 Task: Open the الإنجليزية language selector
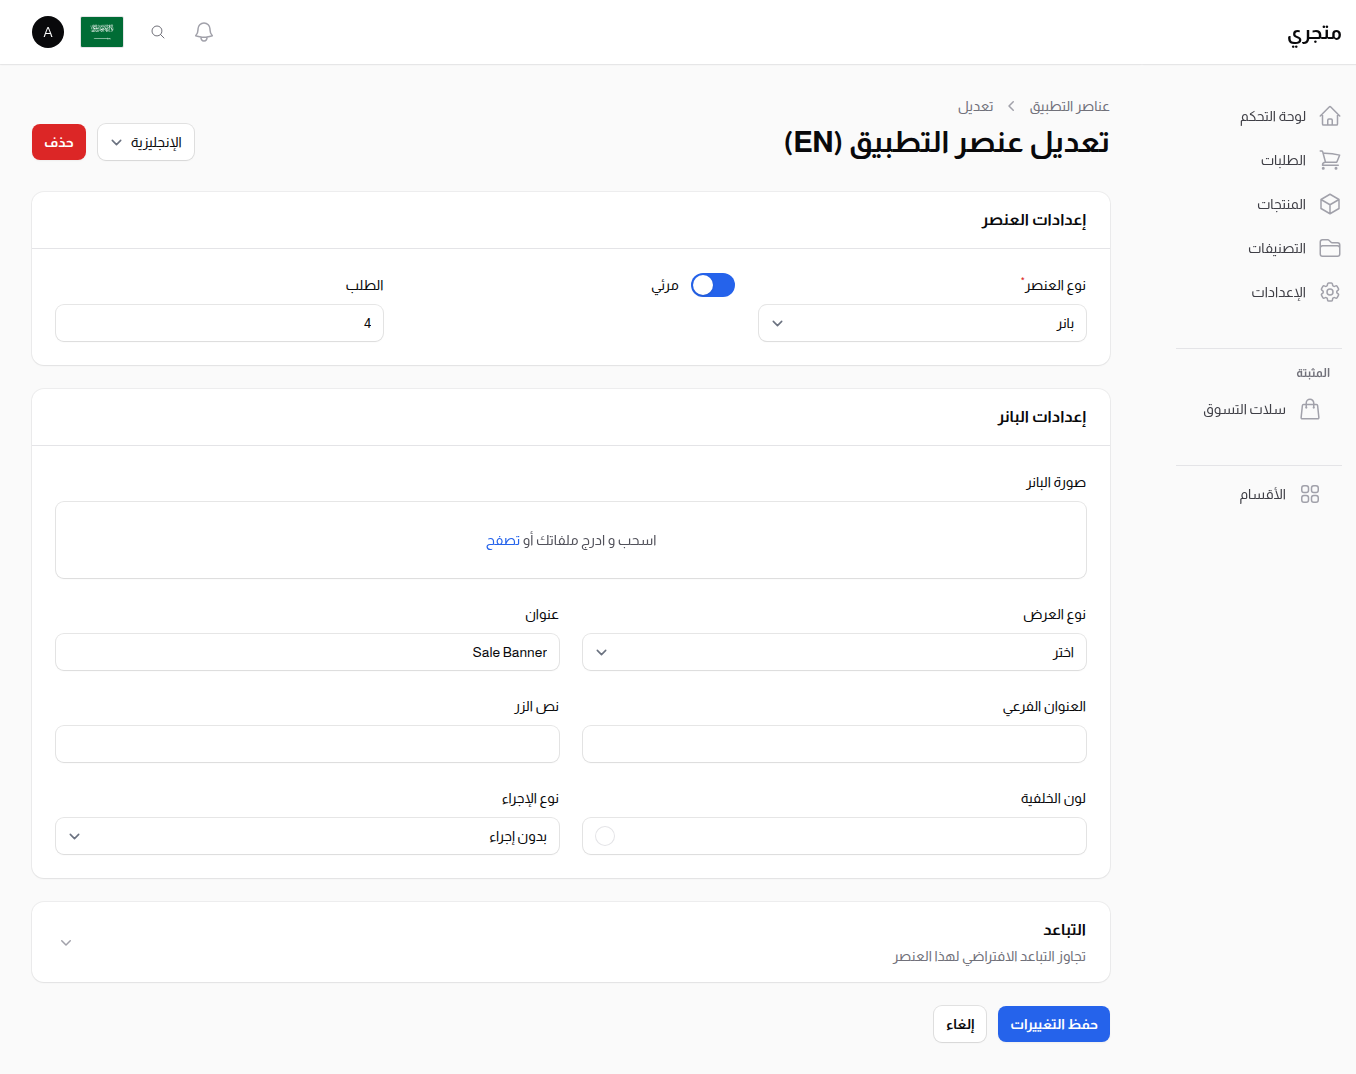click(x=145, y=142)
